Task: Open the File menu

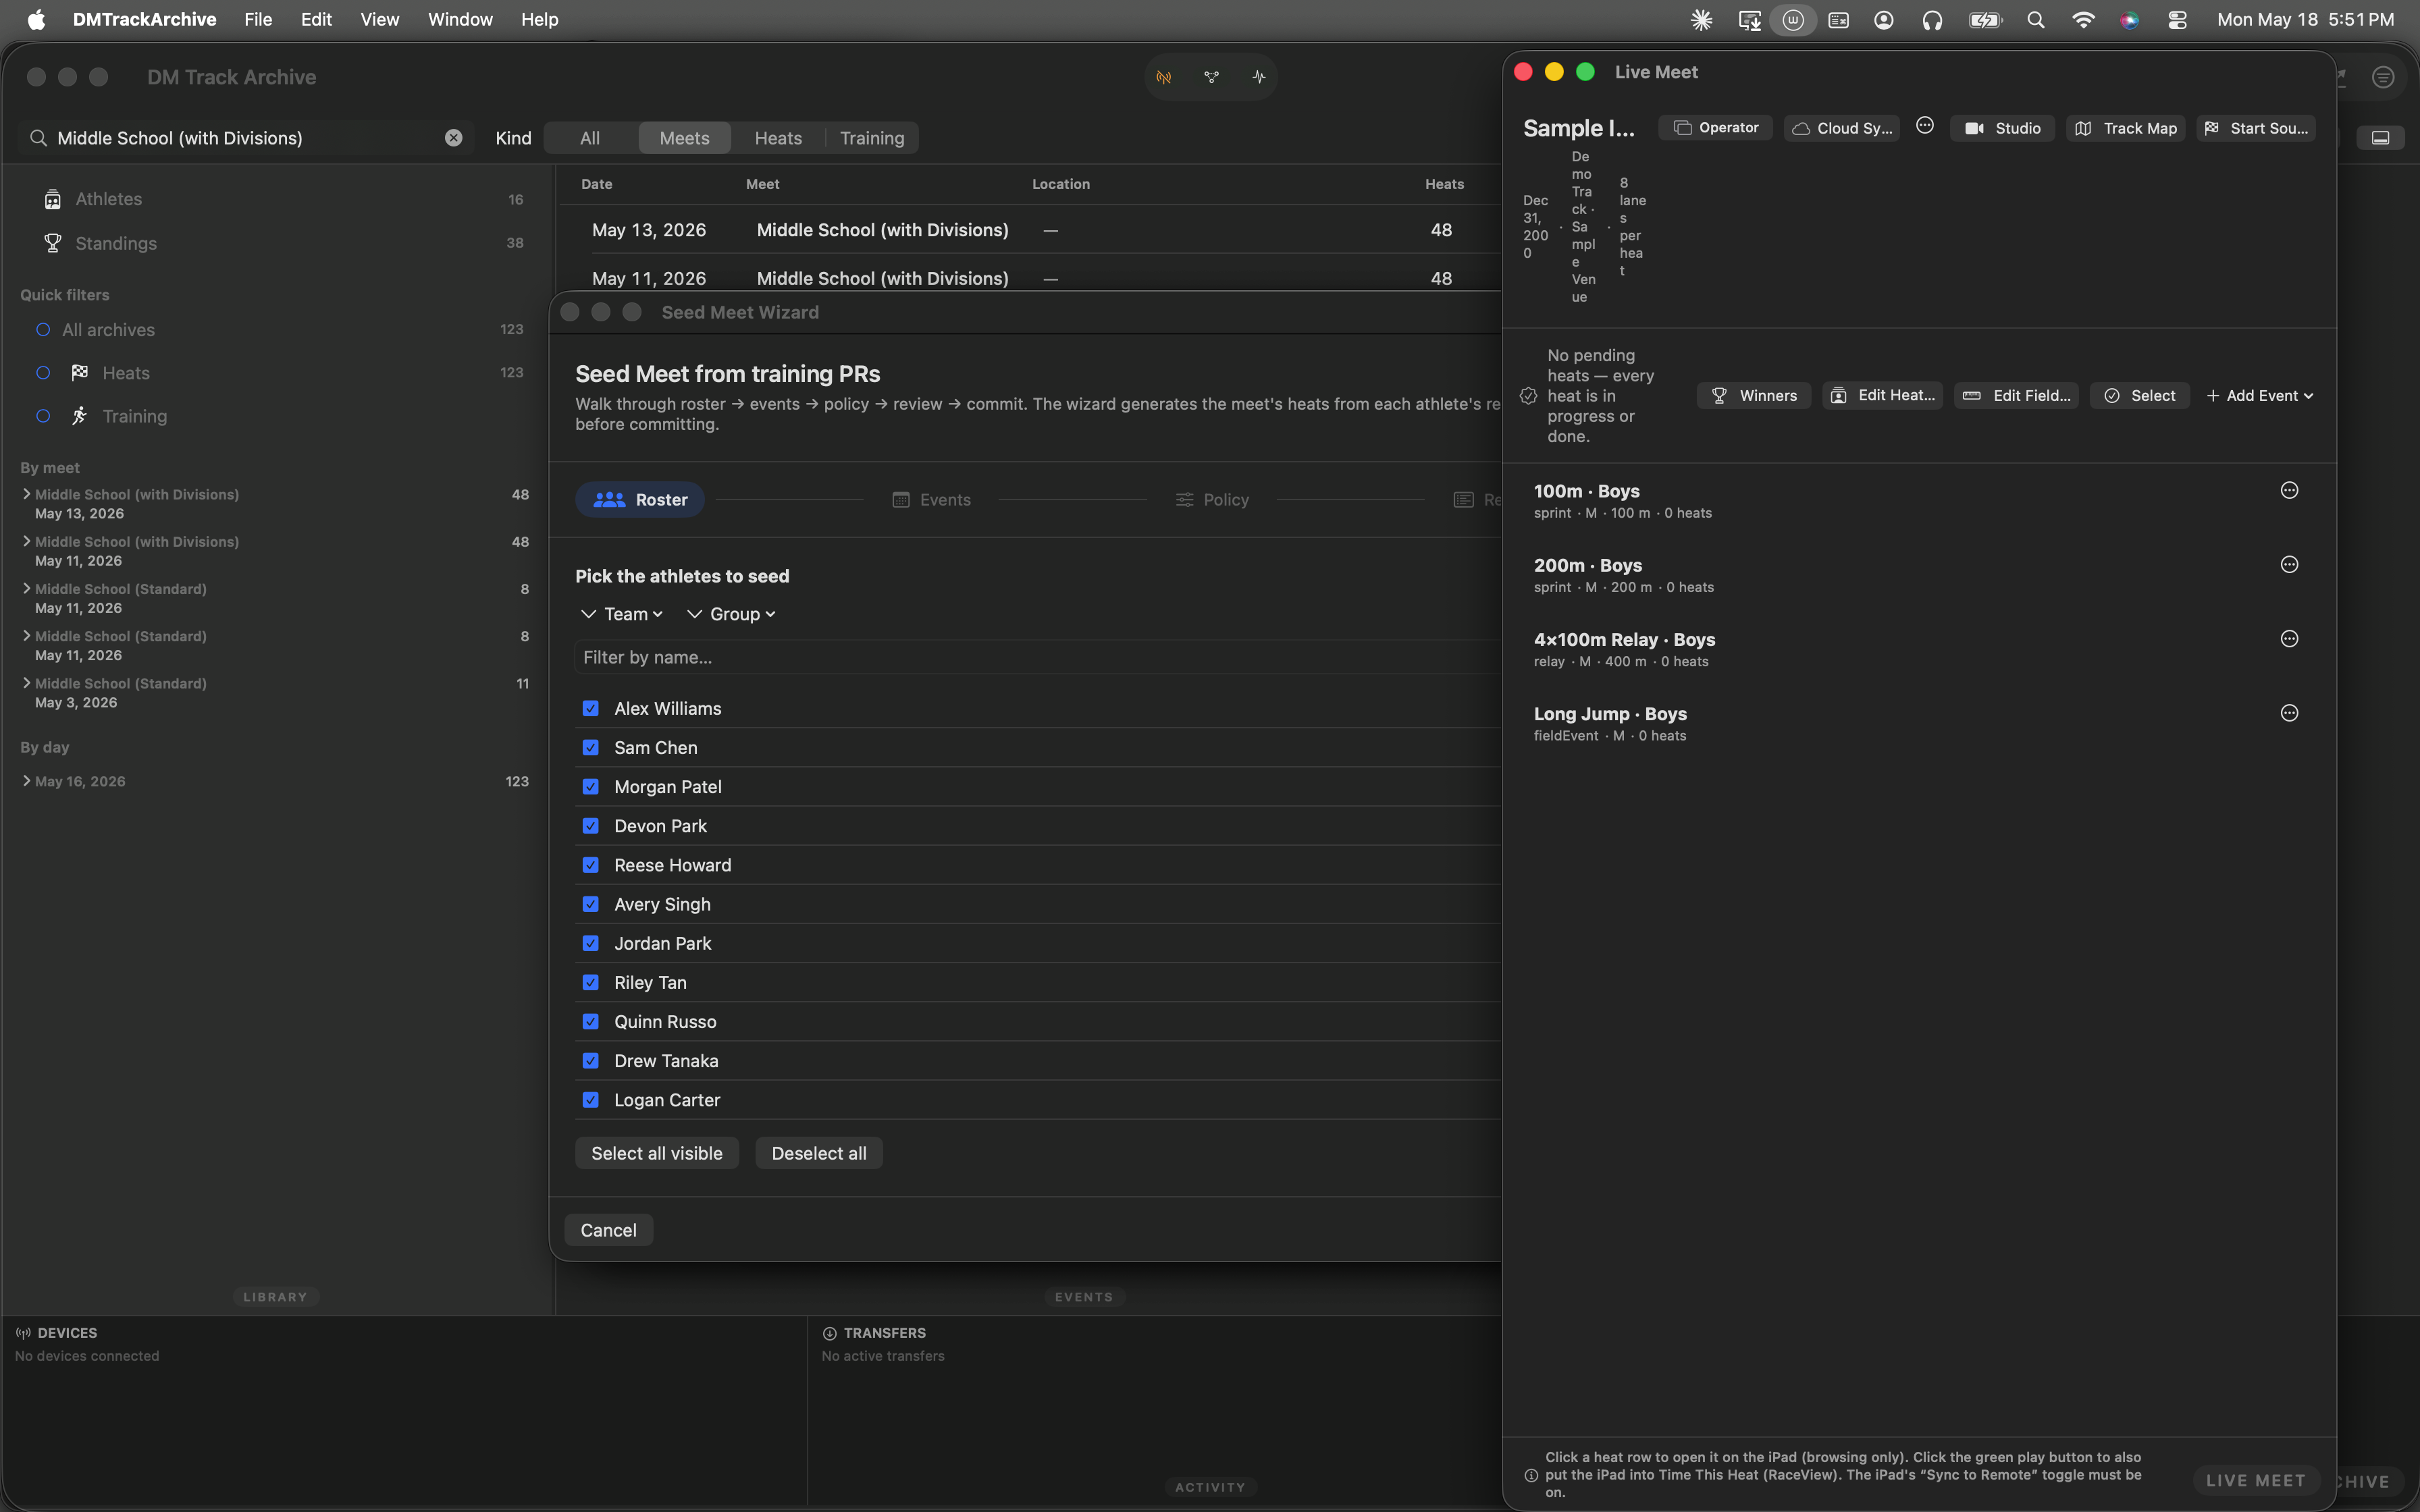Action: pos(258,20)
